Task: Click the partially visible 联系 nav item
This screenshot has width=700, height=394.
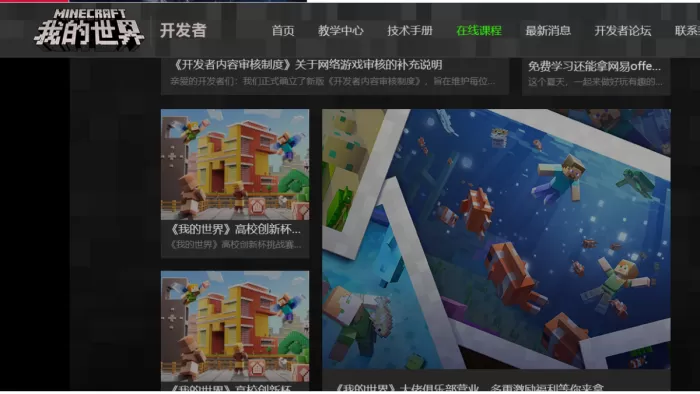Action: 687,31
